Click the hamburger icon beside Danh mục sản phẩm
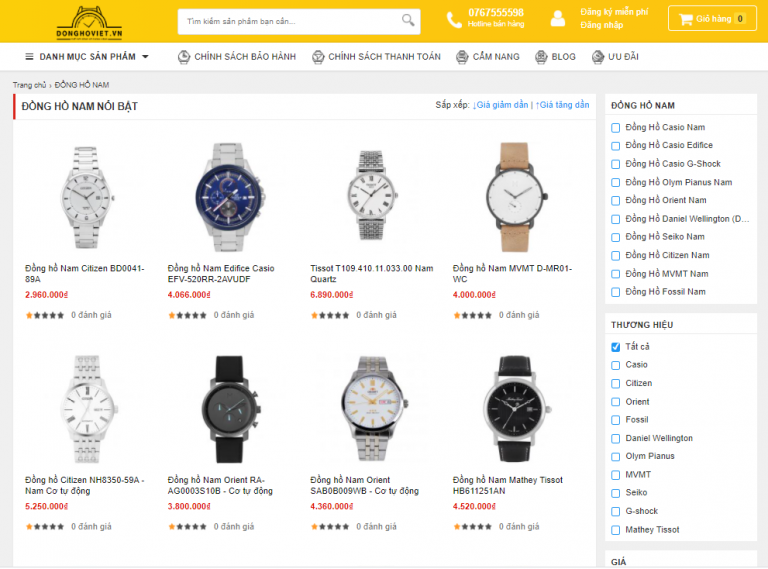768x569 pixels. tap(29, 57)
